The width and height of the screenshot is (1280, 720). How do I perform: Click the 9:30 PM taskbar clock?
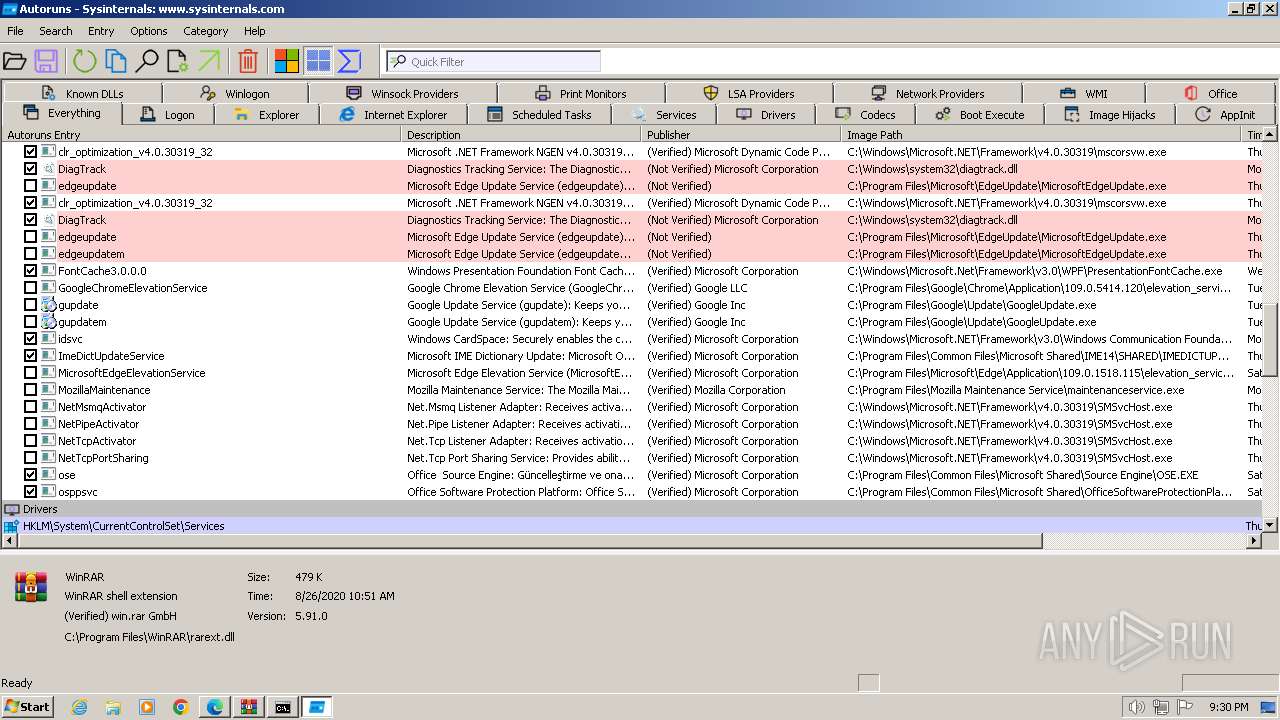pyautogui.click(x=1229, y=707)
